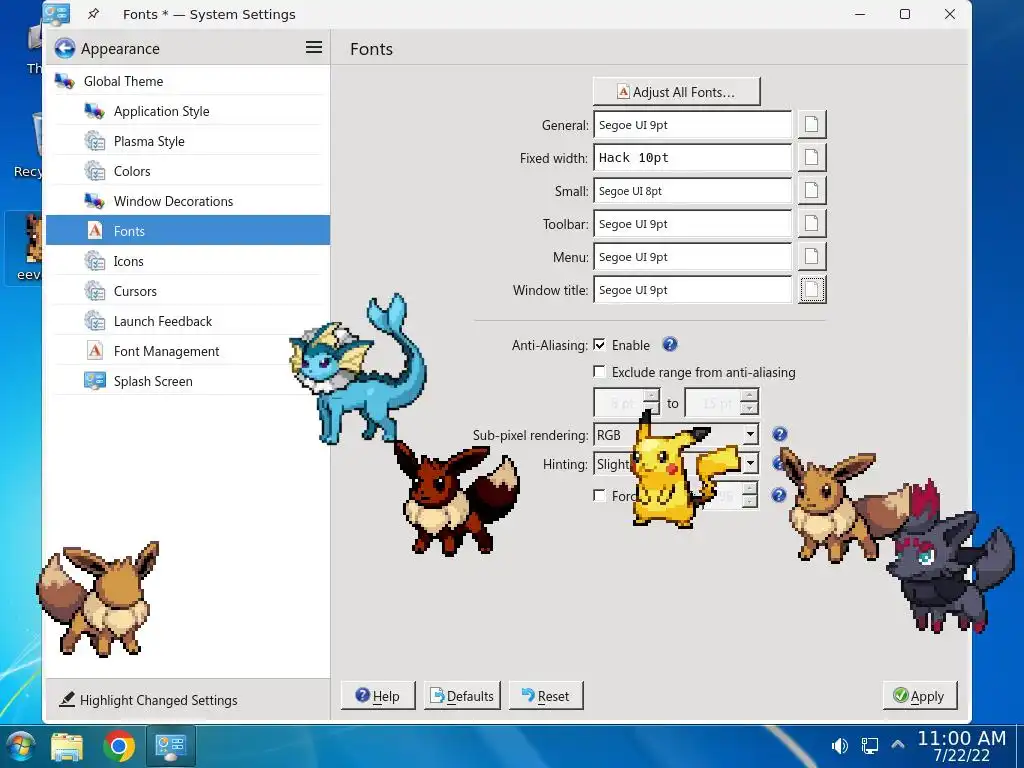
Task: Click System Settings taskbar icon
Action: 170,746
